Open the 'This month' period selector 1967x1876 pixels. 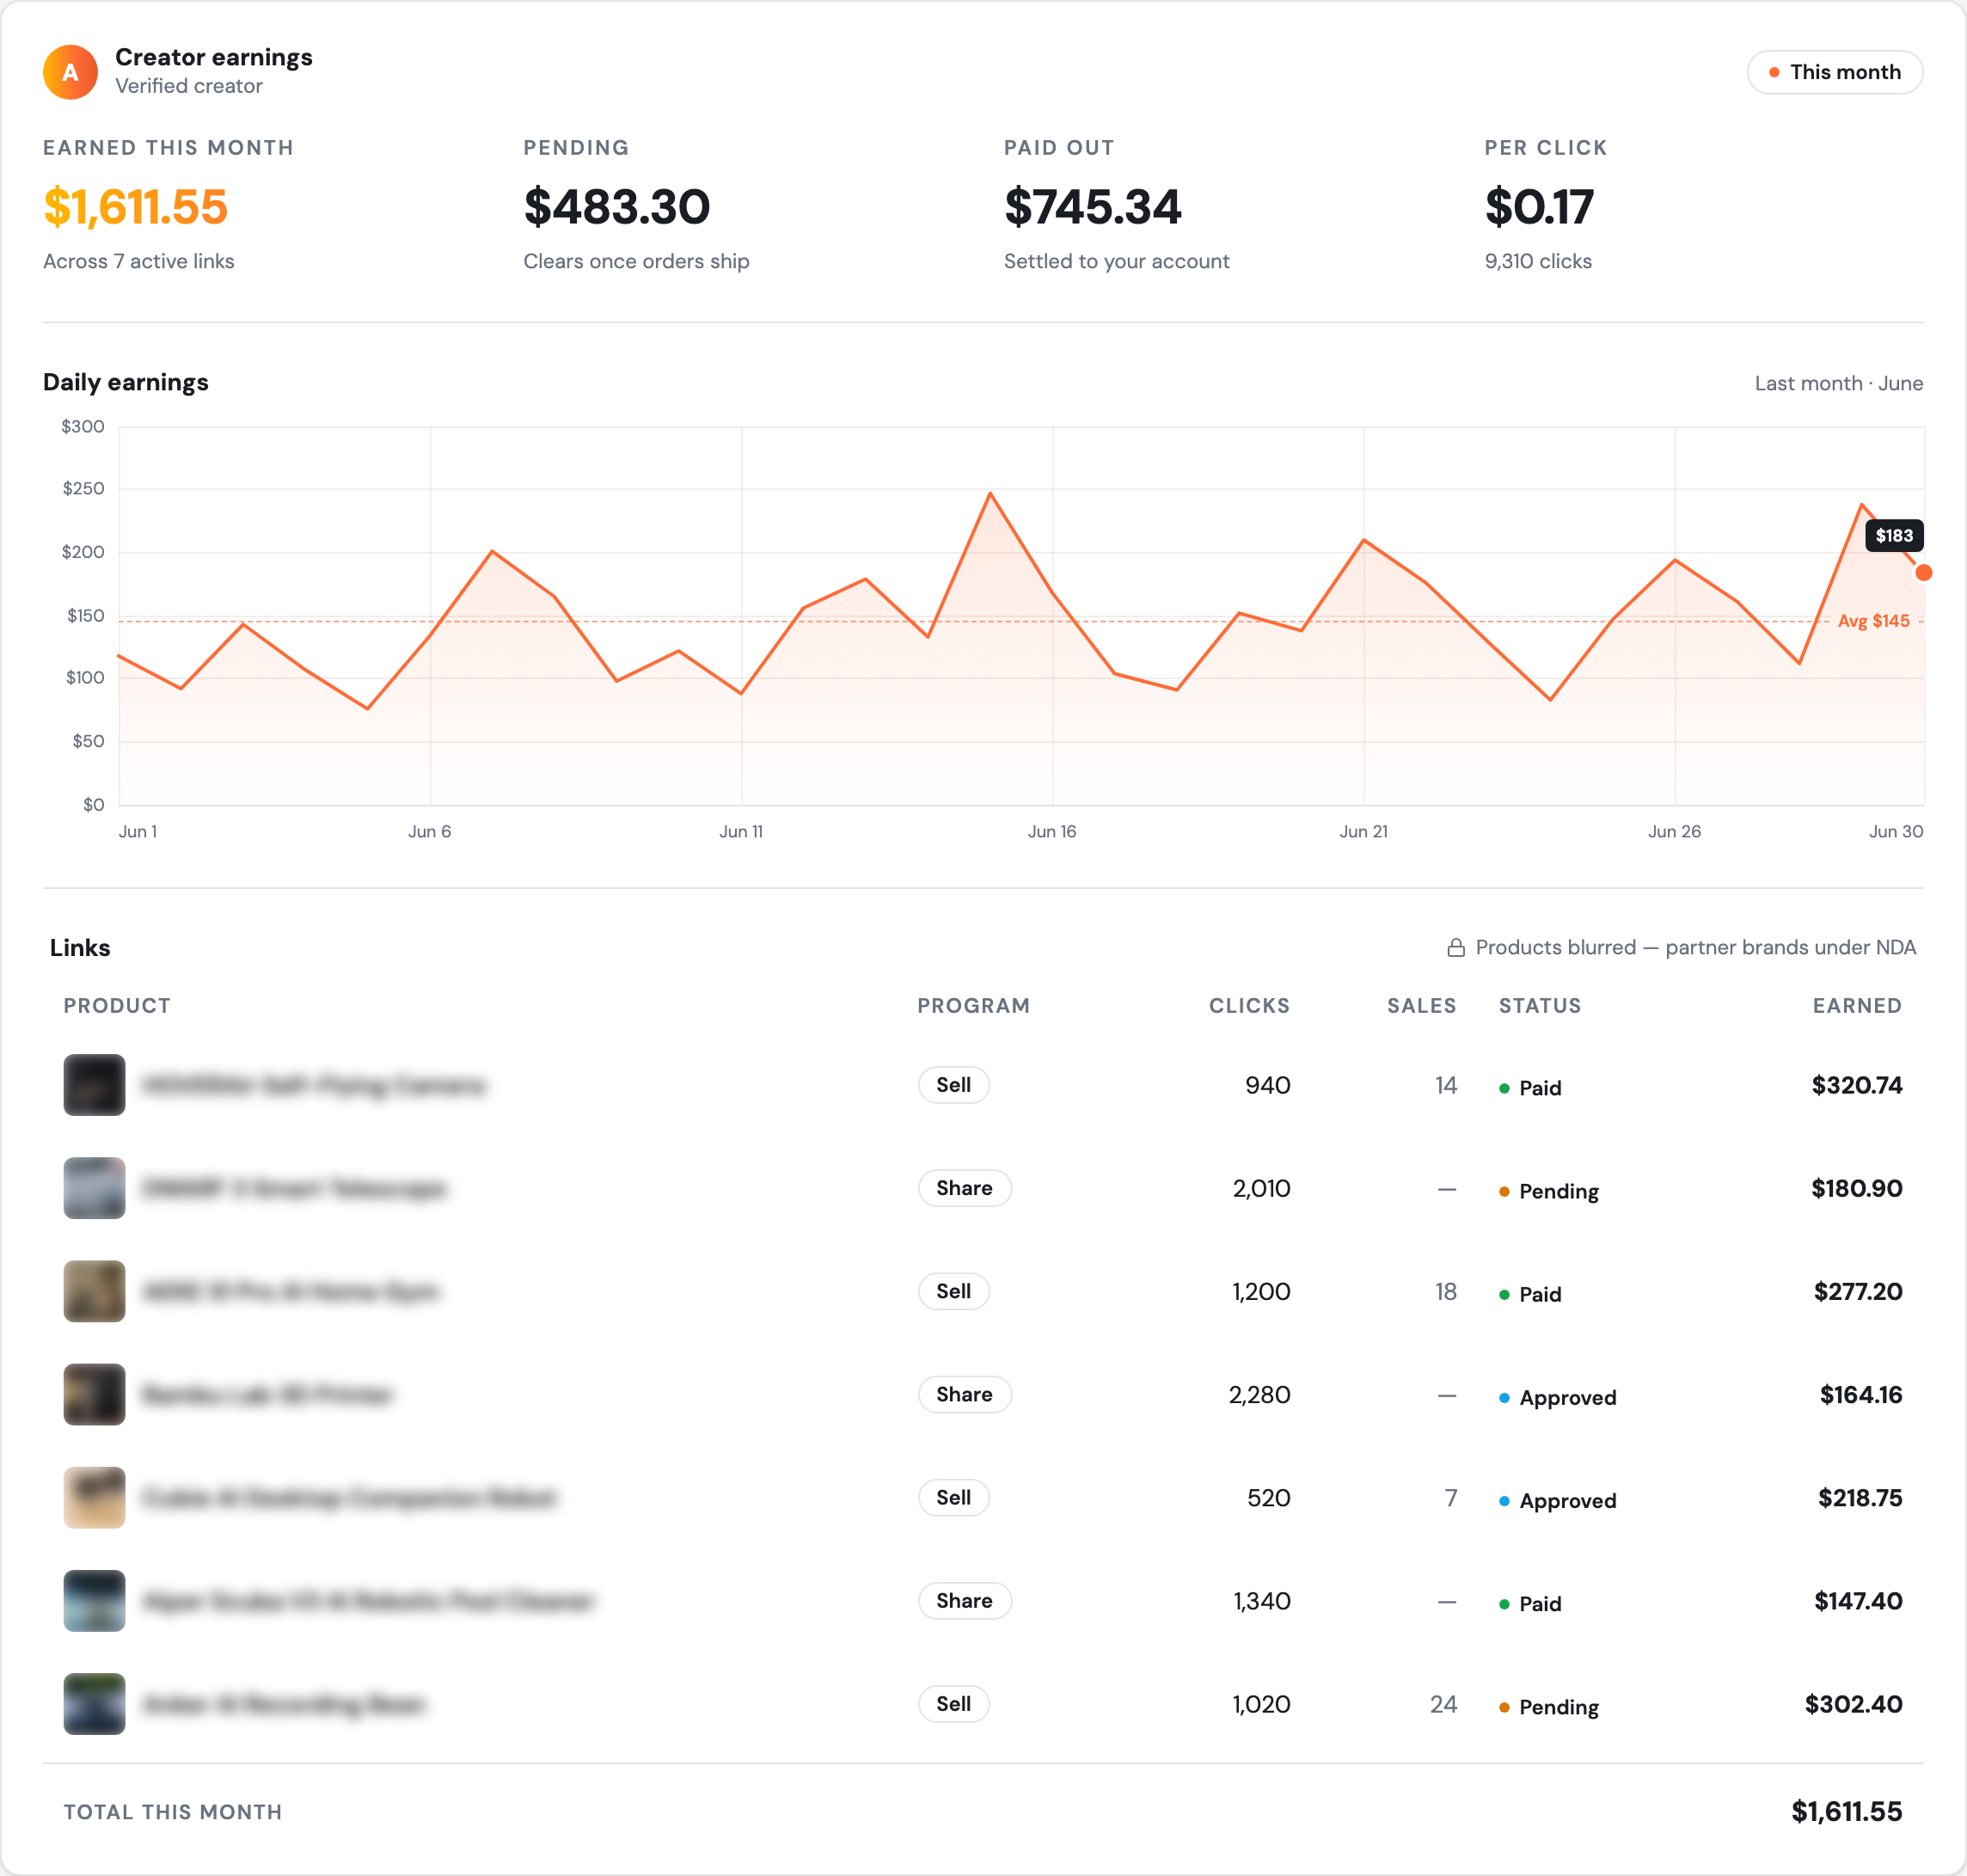click(1834, 72)
